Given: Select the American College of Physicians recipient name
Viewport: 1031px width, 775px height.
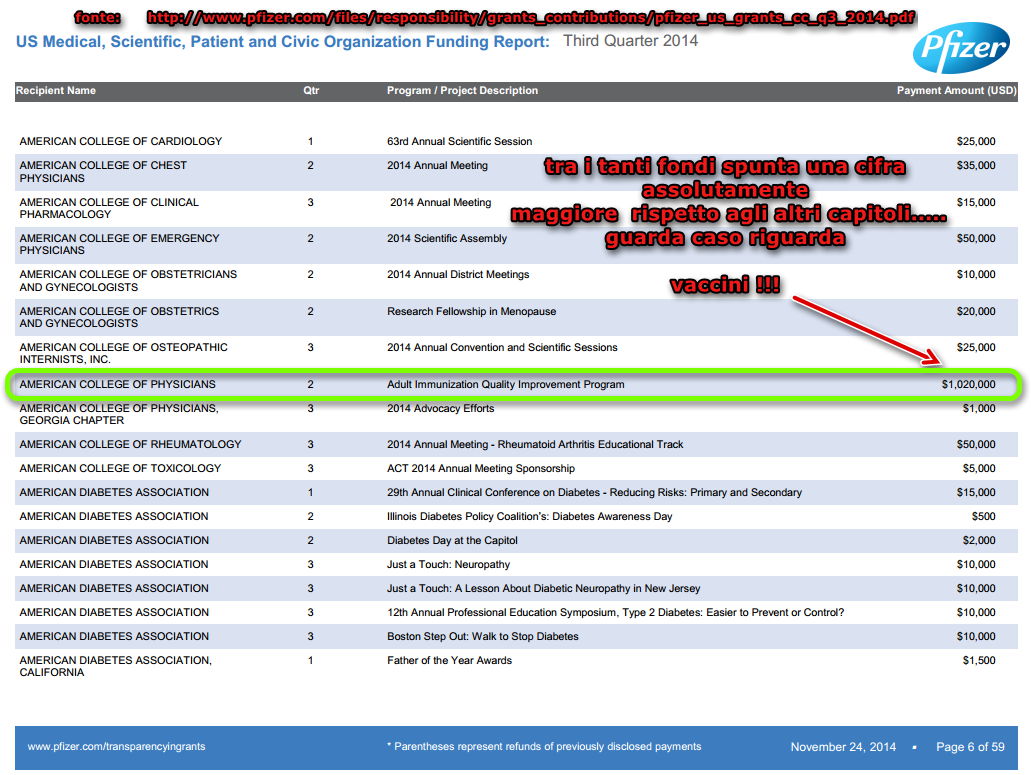Looking at the screenshot, I should point(118,385).
